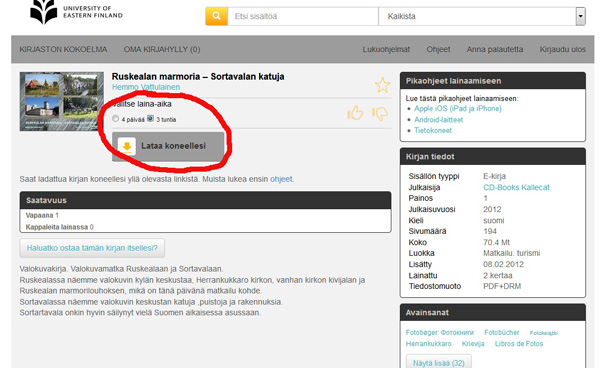
Task: Open KIRJASTON KOKOELMA menu
Action: point(63,49)
